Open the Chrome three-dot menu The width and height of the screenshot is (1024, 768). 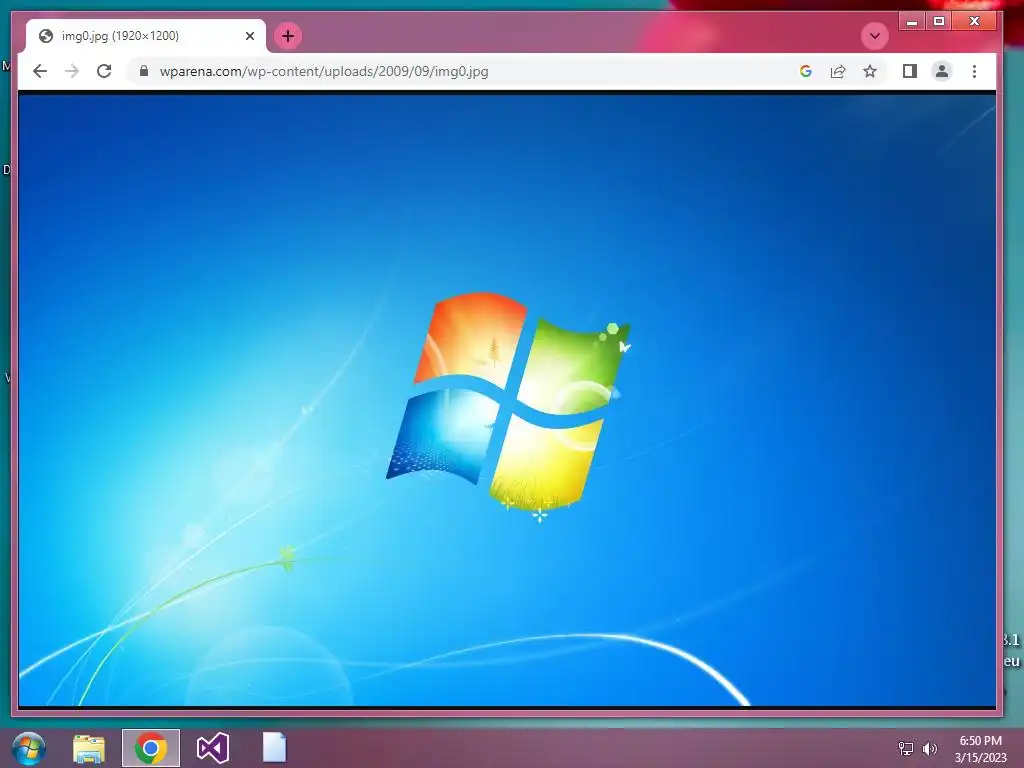[974, 71]
